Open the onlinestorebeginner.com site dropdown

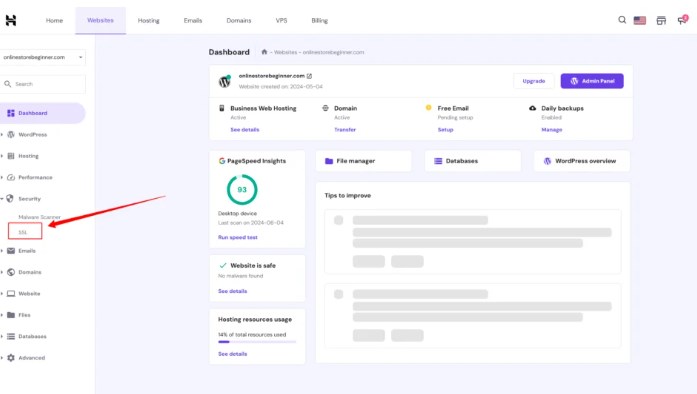[x=43, y=57]
